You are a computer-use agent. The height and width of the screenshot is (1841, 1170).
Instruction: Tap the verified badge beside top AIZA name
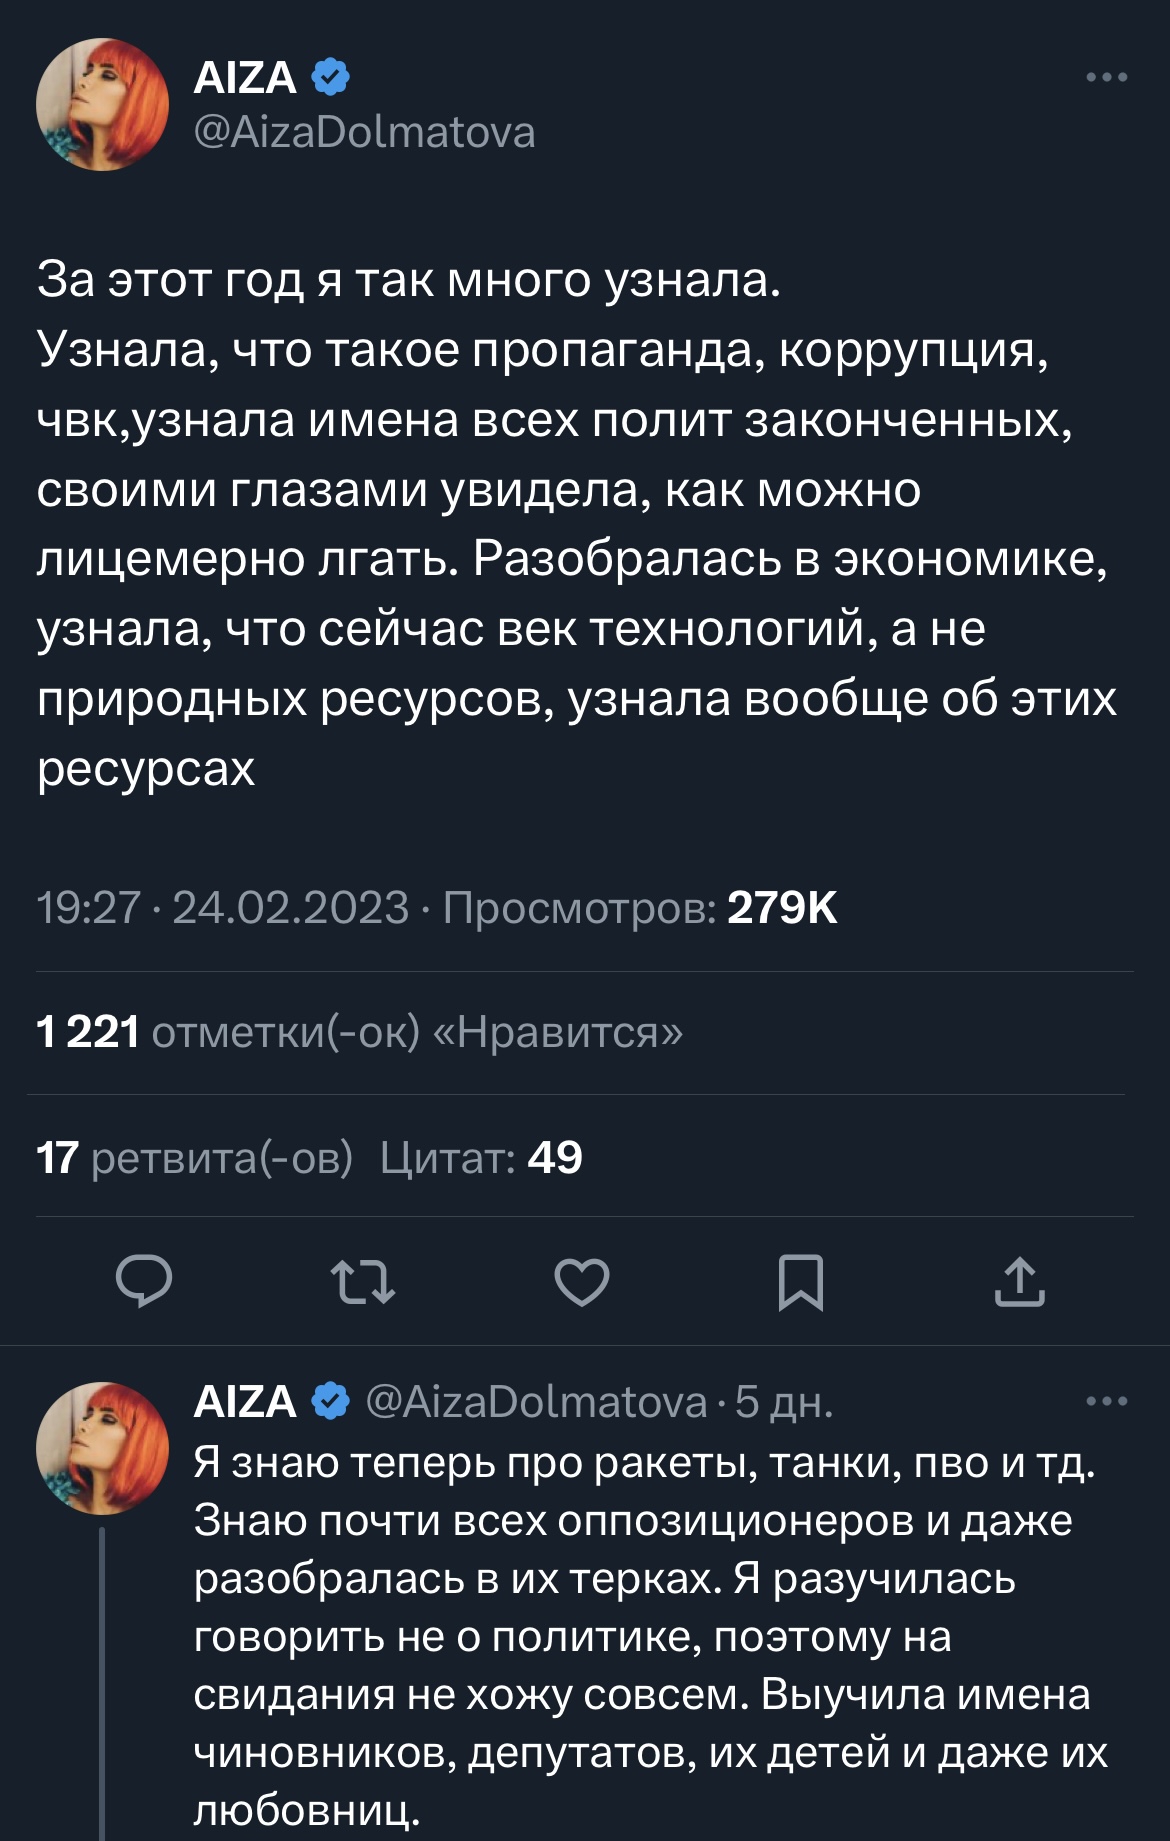click(331, 77)
